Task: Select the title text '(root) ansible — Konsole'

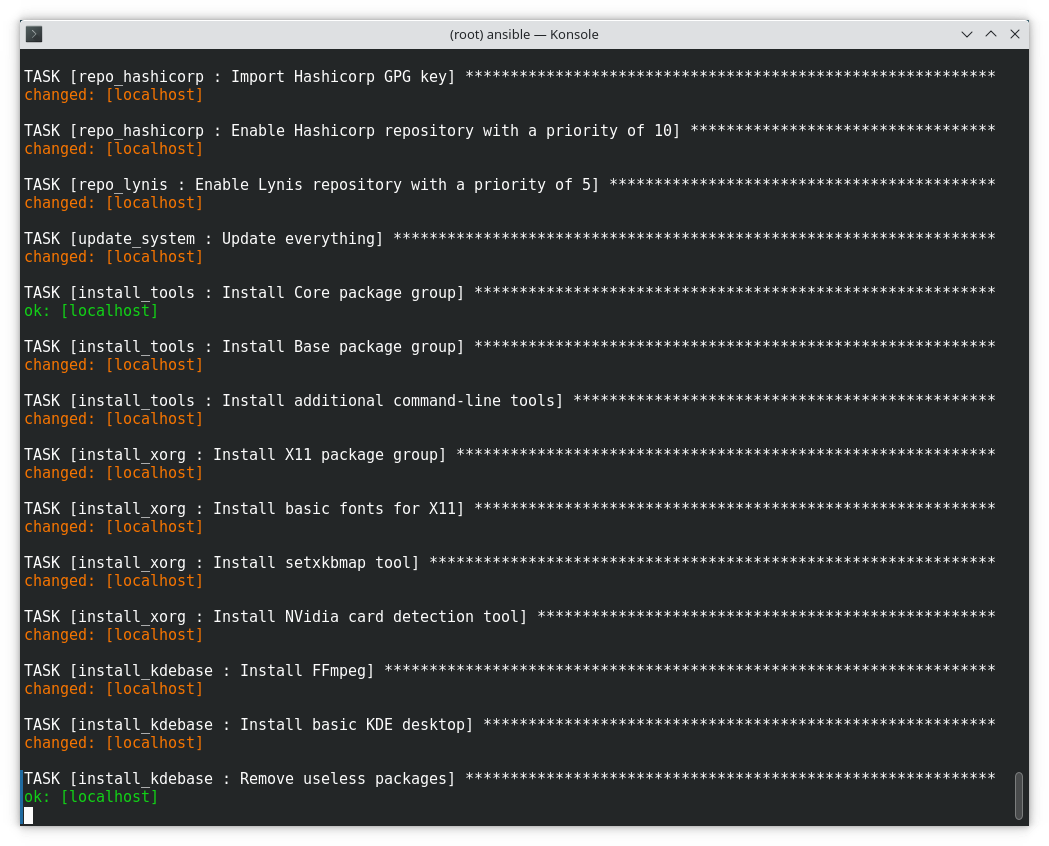Action: coord(524,34)
